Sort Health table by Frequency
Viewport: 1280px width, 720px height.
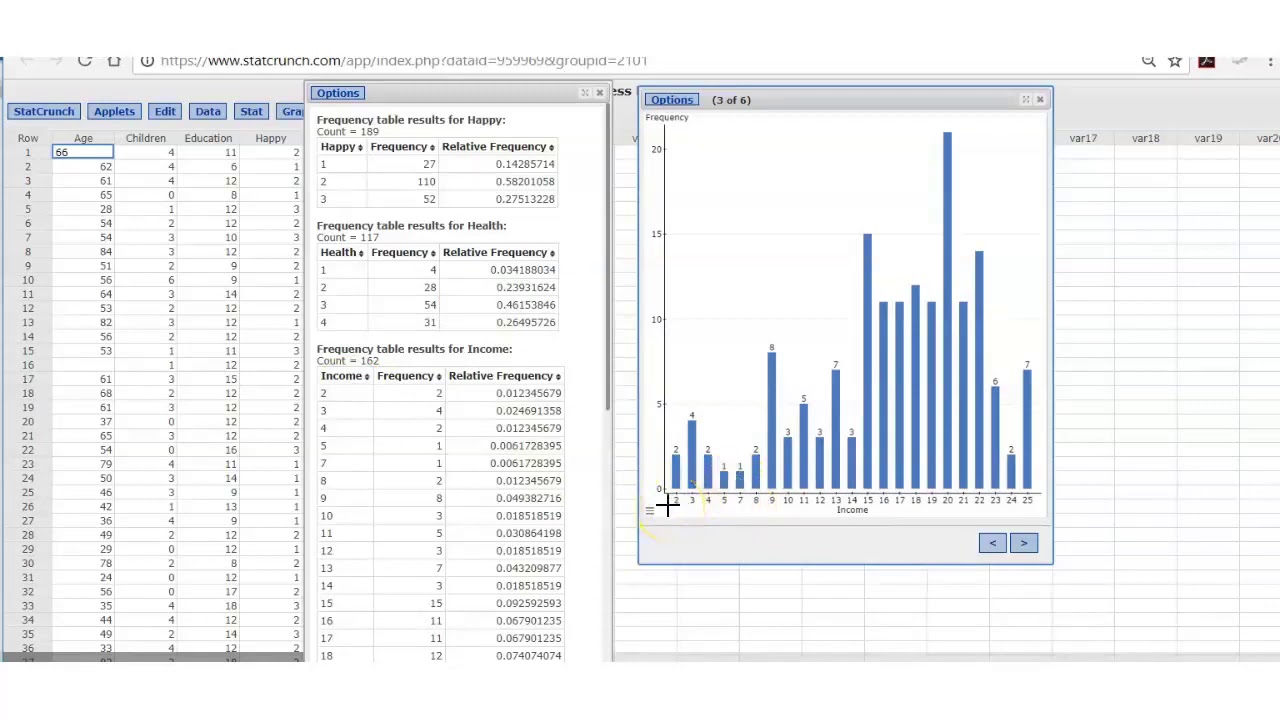tap(403, 253)
